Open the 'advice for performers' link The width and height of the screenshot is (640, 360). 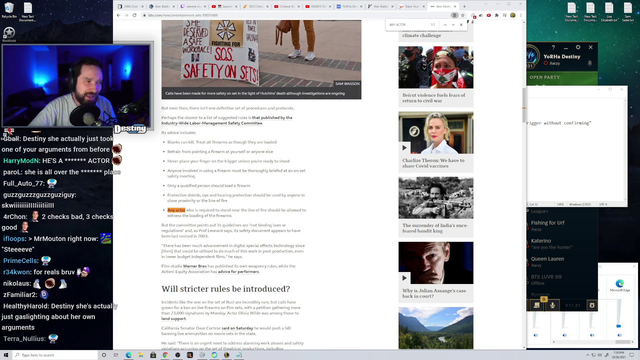point(238,272)
